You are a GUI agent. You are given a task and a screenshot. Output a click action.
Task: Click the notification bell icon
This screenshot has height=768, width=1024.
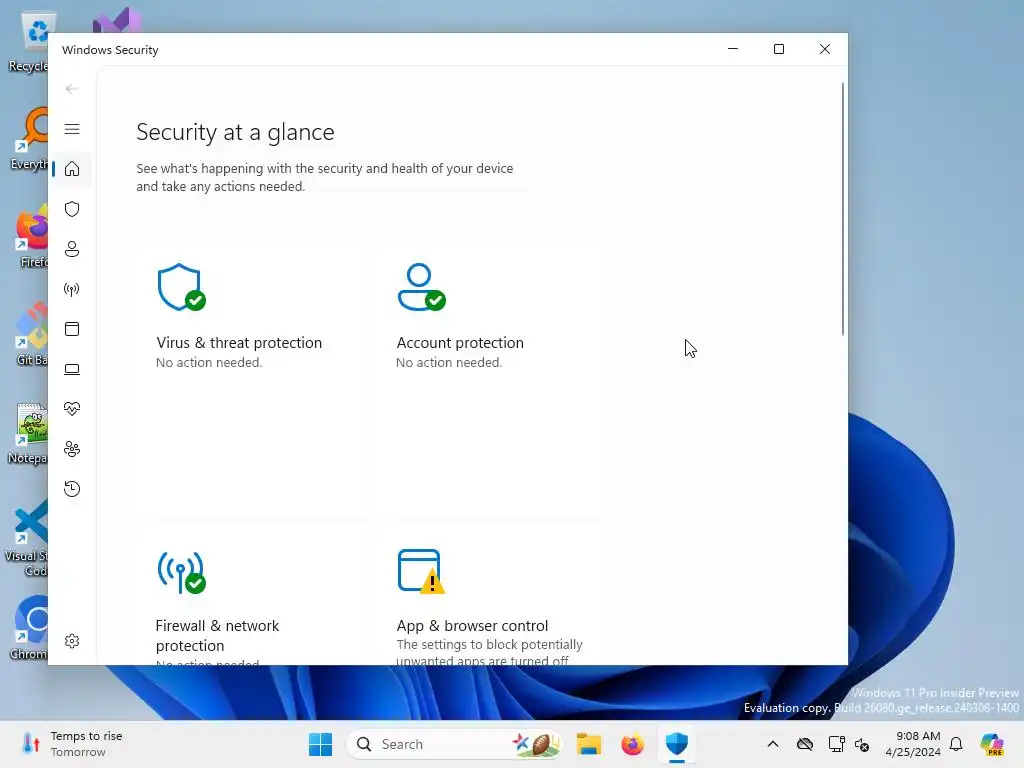(956, 744)
